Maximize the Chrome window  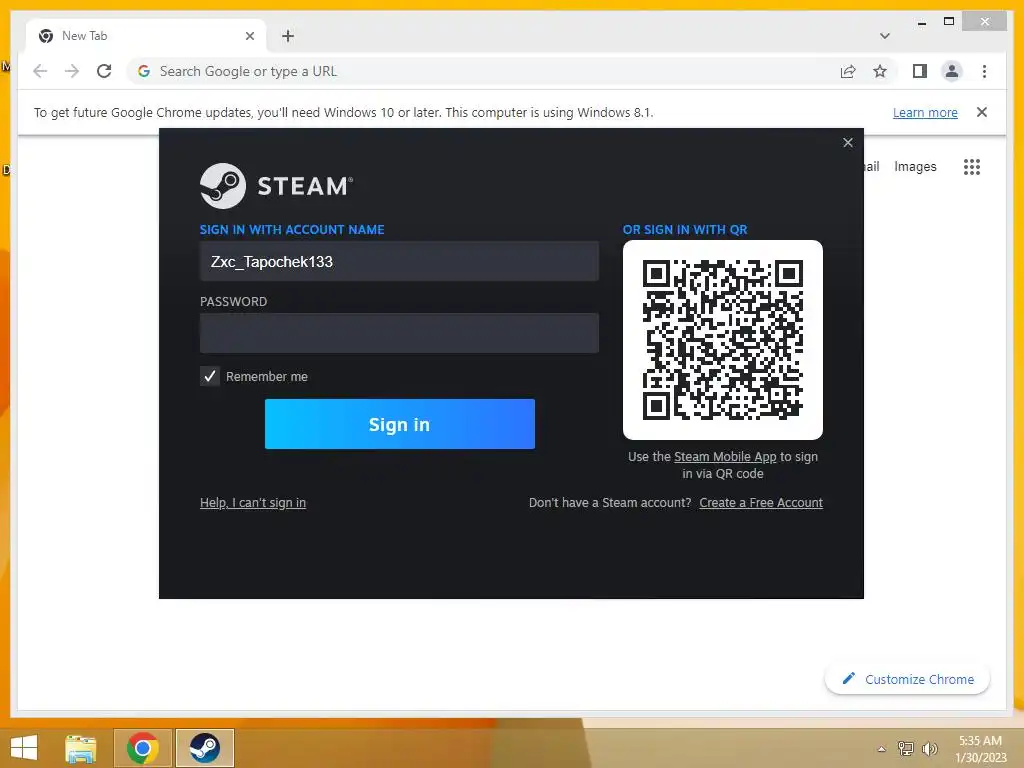click(x=949, y=22)
